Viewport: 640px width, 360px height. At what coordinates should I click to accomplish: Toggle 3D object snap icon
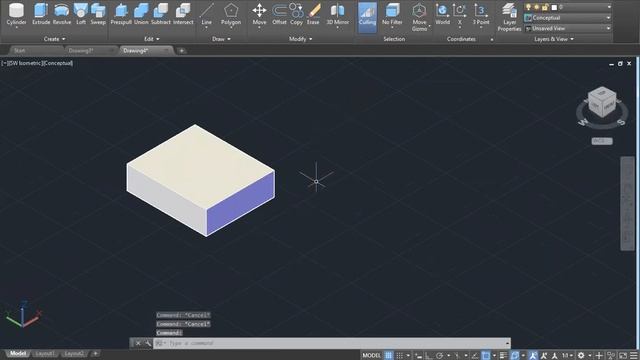(515, 356)
